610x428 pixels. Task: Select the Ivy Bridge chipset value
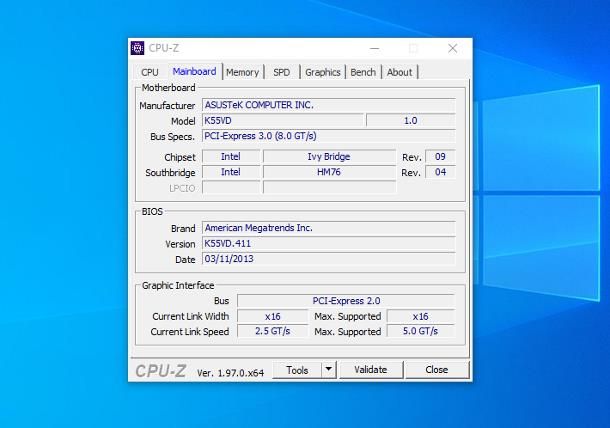(329, 156)
